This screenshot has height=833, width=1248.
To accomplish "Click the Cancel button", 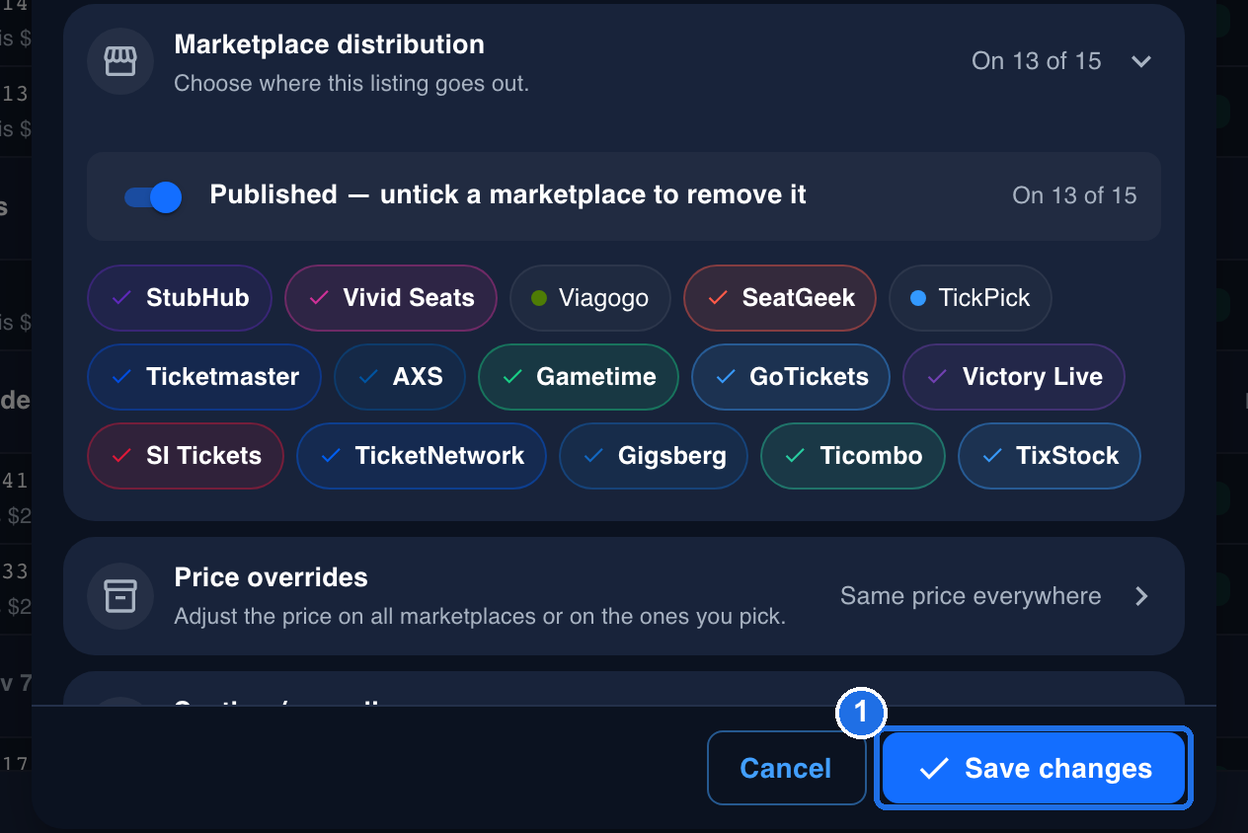I will (786, 768).
